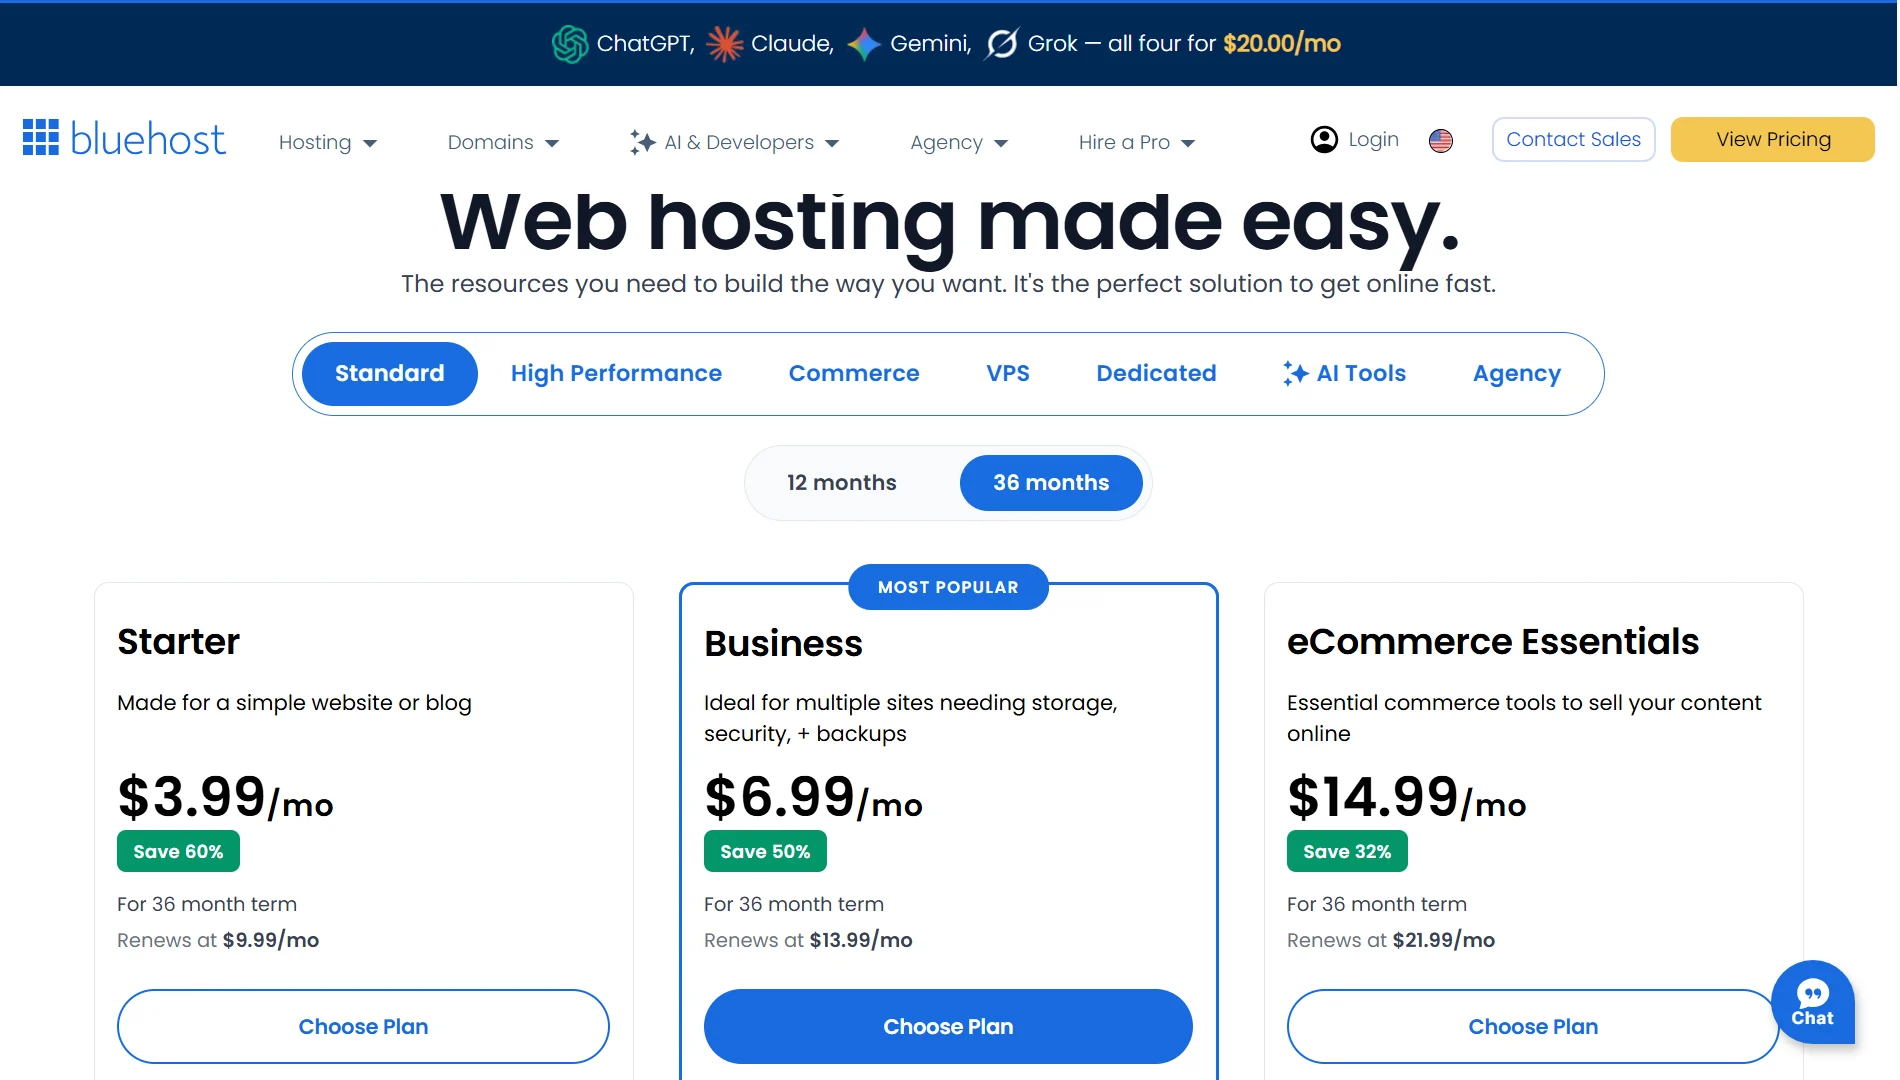The height and width of the screenshot is (1080, 1900).
Task: Click the Claude starburst icon in banner
Action: point(724,44)
